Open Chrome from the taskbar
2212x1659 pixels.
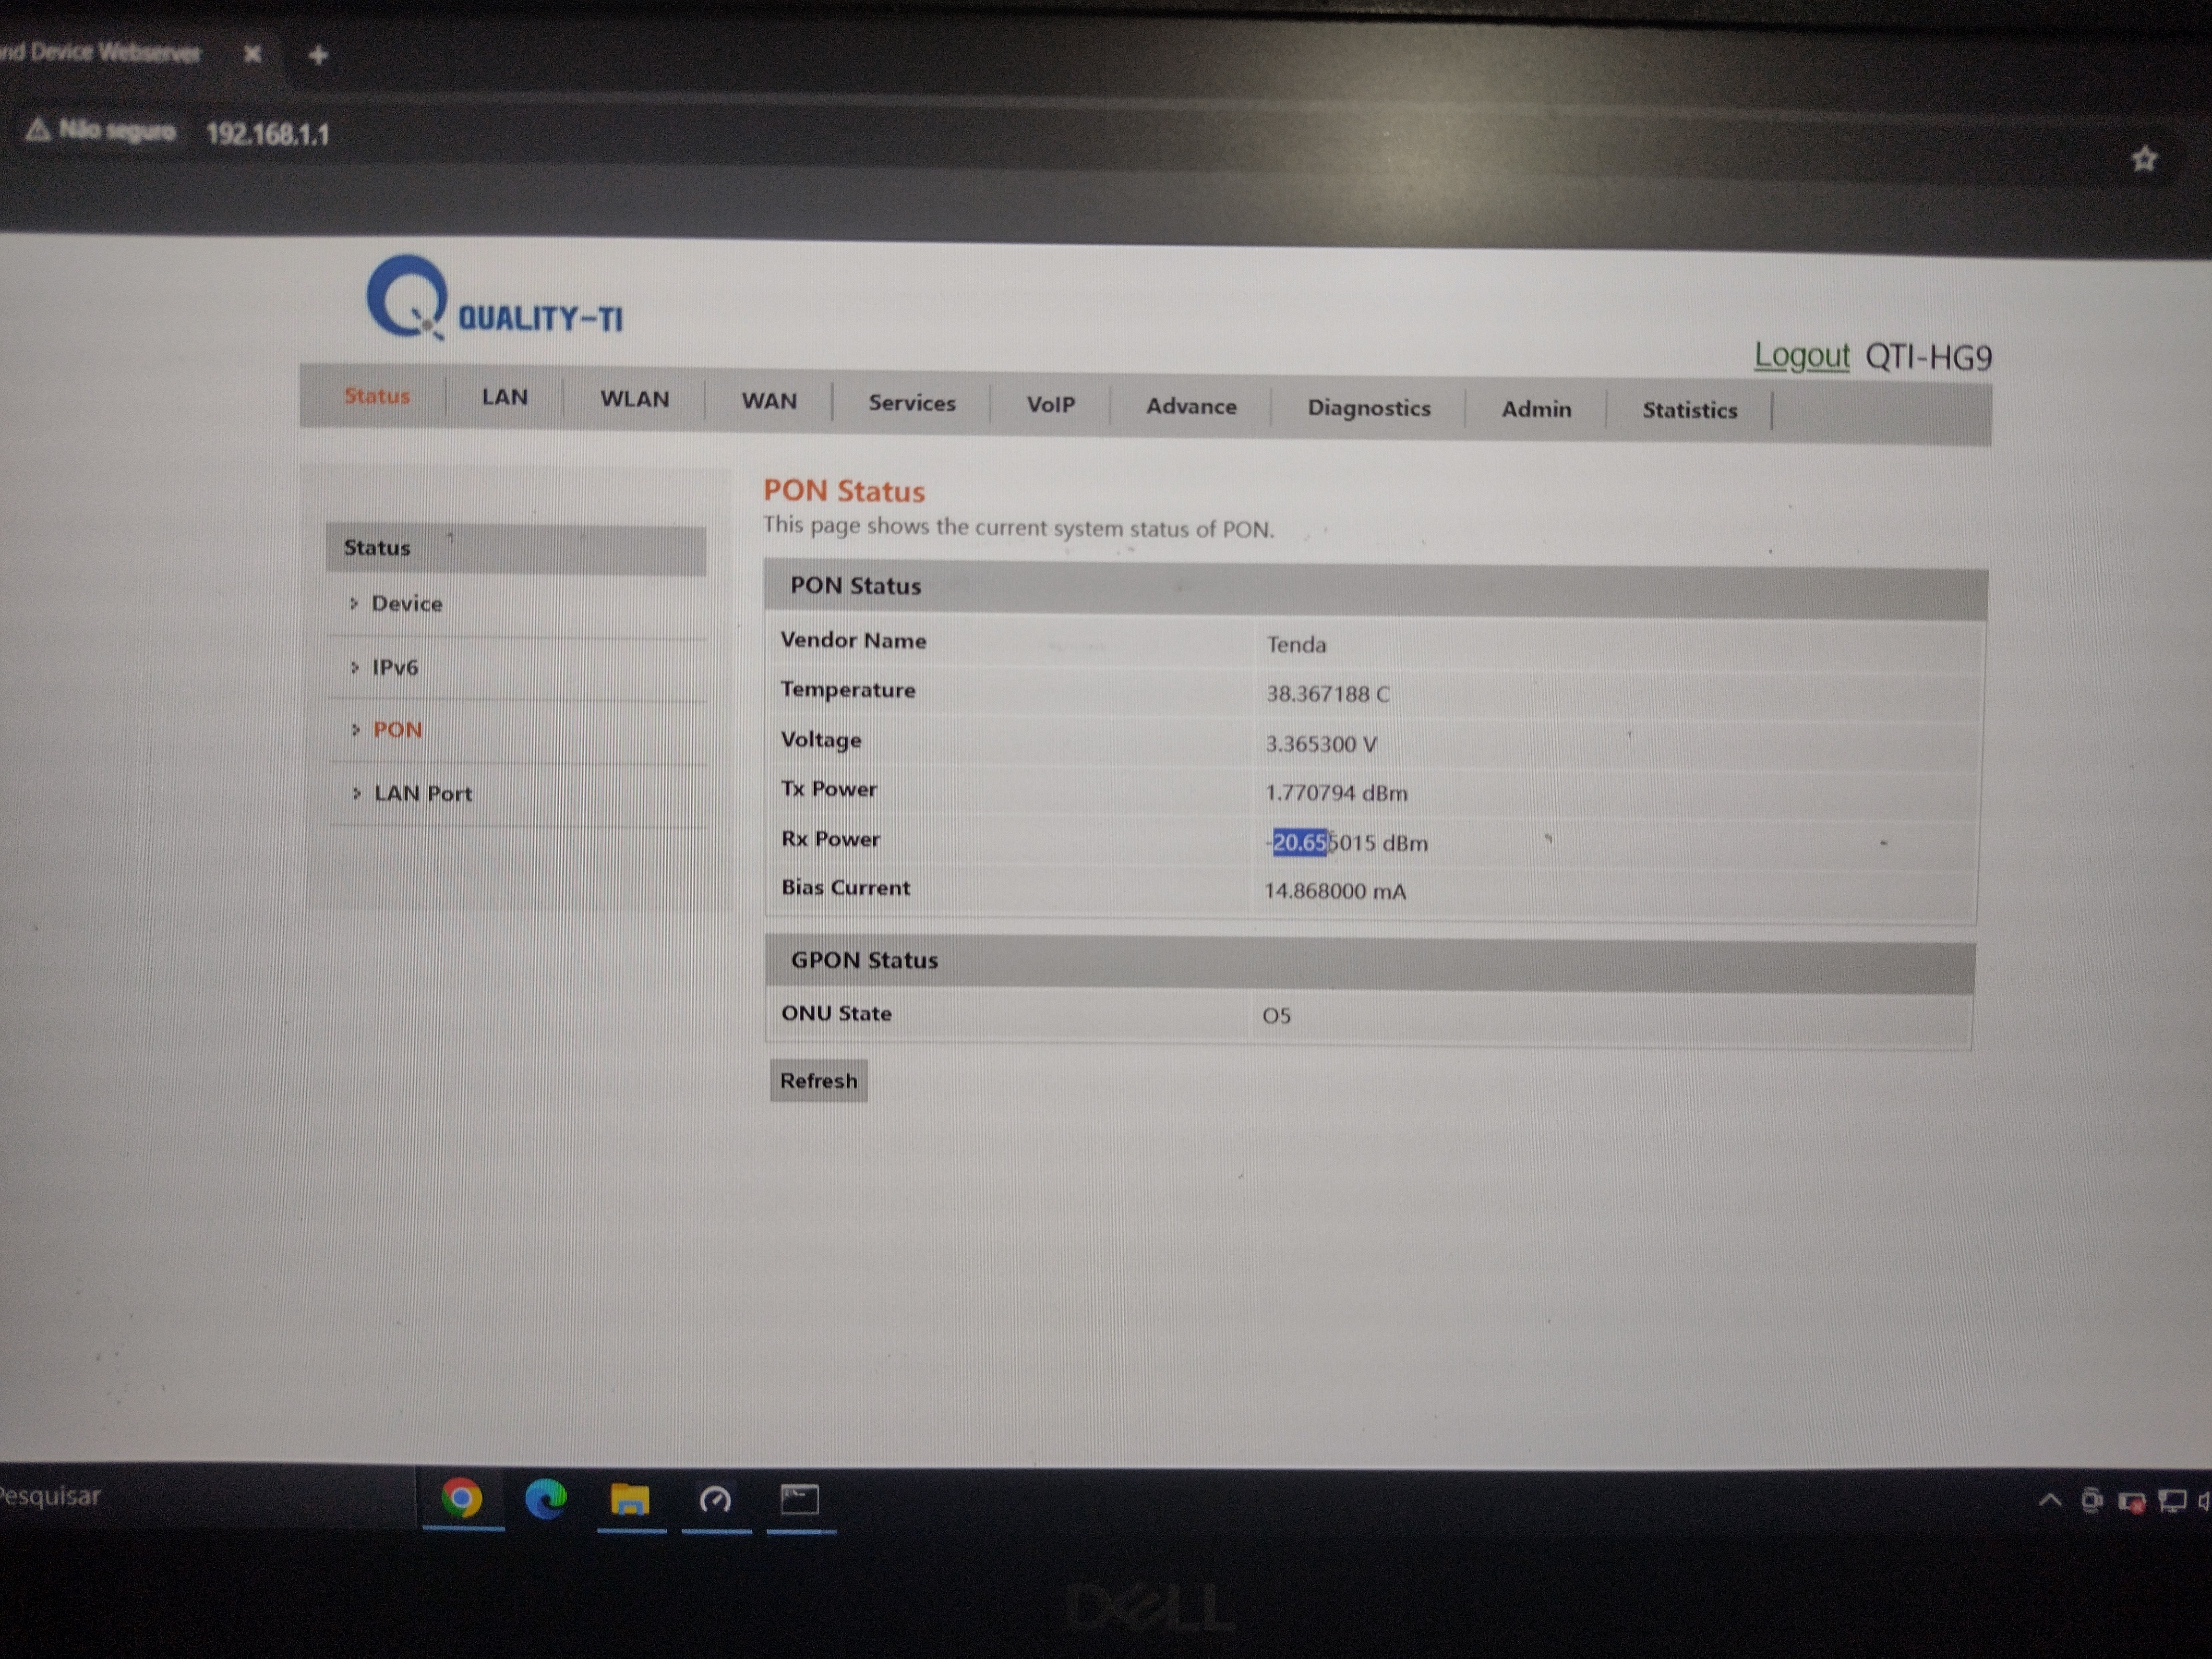(x=461, y=1498)
